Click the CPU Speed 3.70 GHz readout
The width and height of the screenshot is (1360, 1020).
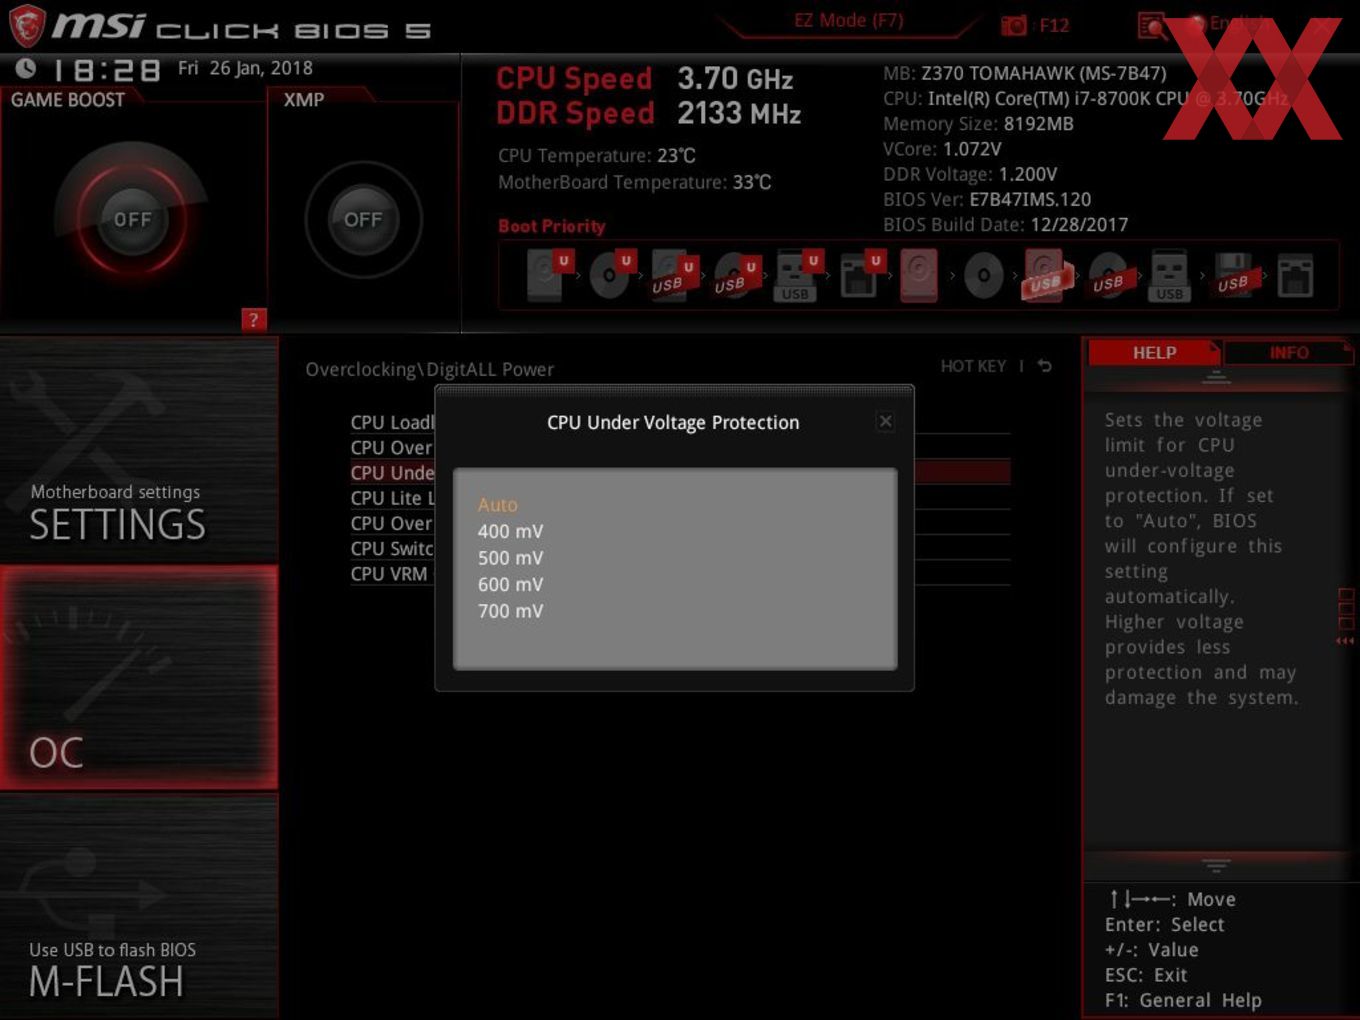pyautogui.click(x=644, y=79)
